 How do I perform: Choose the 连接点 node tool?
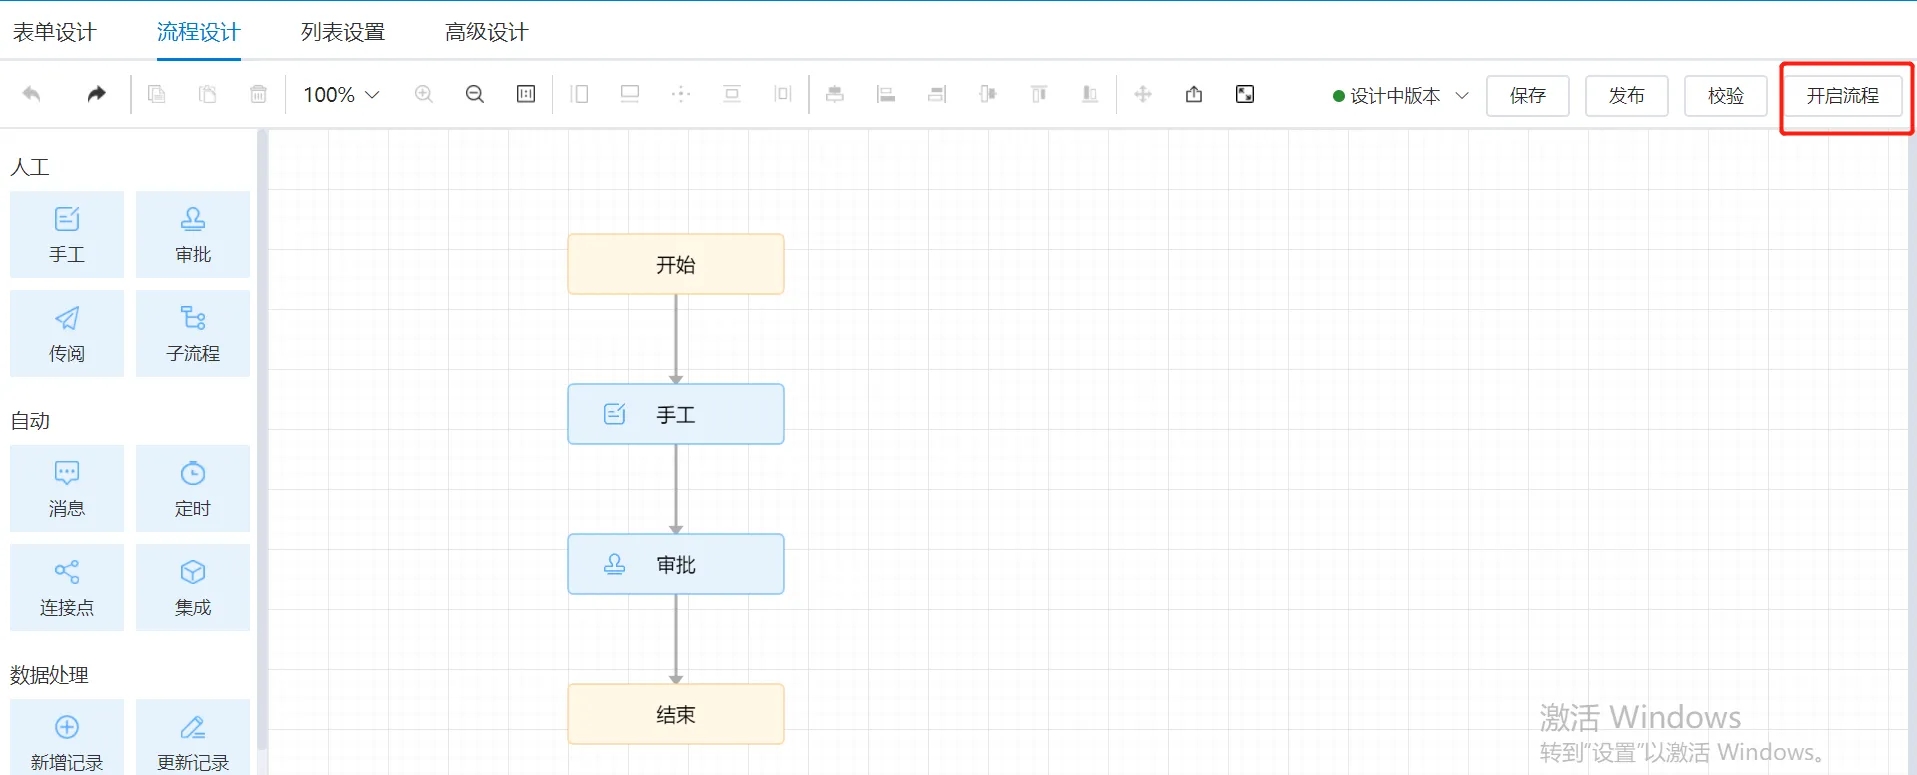pos(67,587)
